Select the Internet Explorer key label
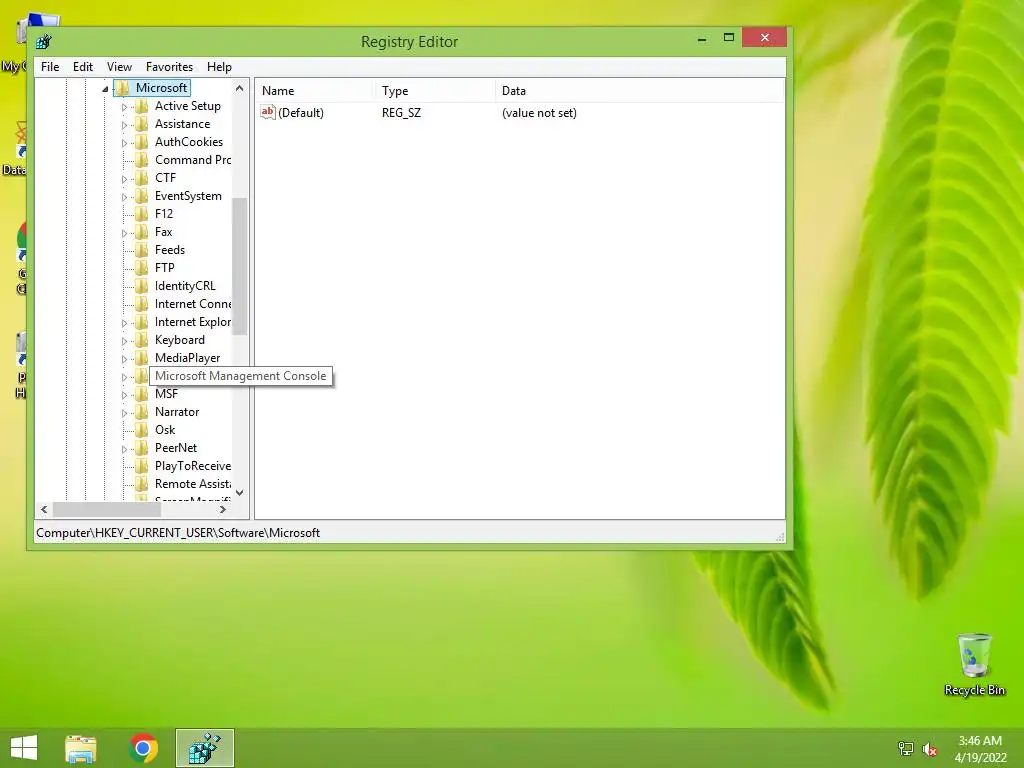1024x768 pixels. 193,322
